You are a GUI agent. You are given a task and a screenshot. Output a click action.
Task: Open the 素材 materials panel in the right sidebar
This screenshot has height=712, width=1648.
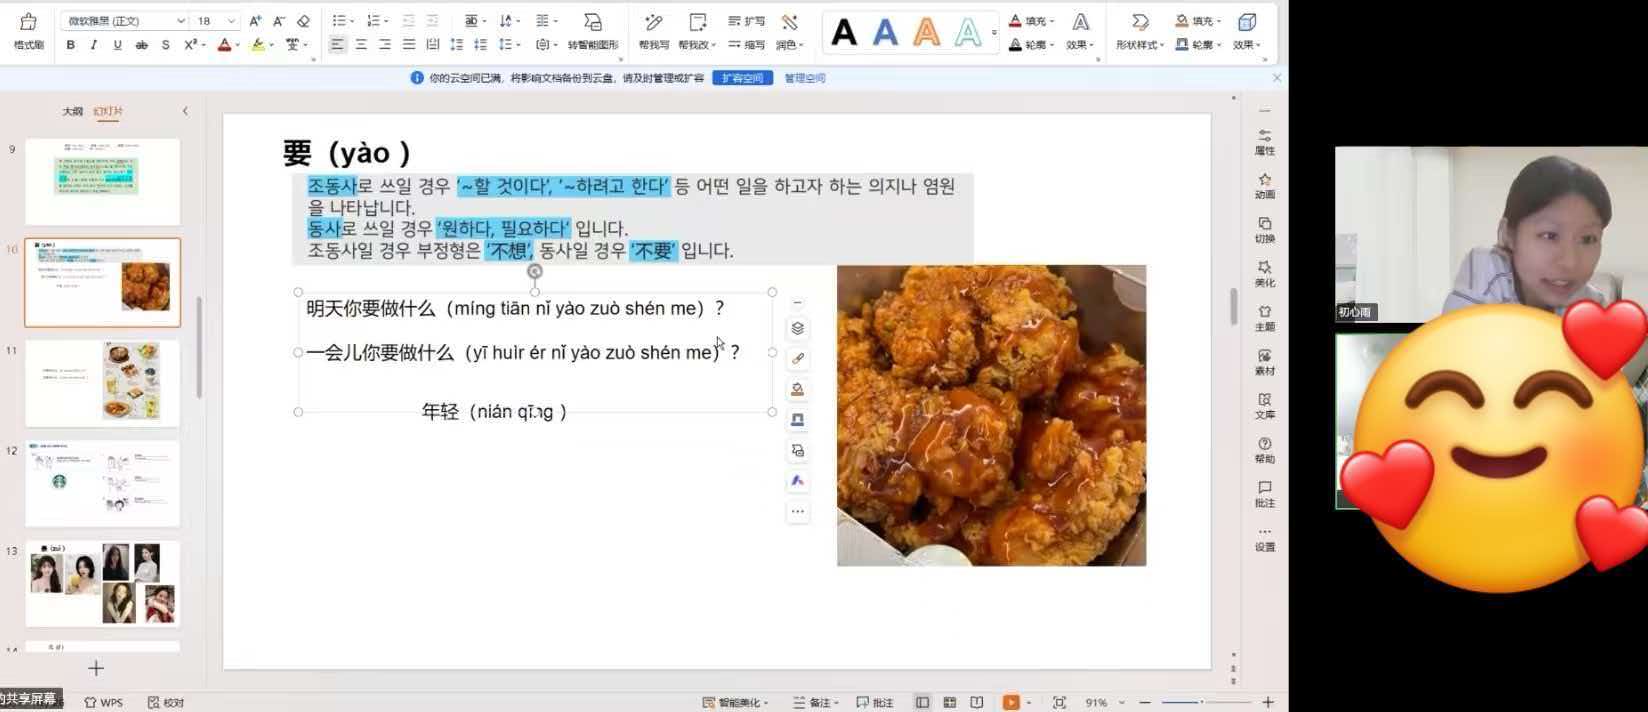point(1265,362)
